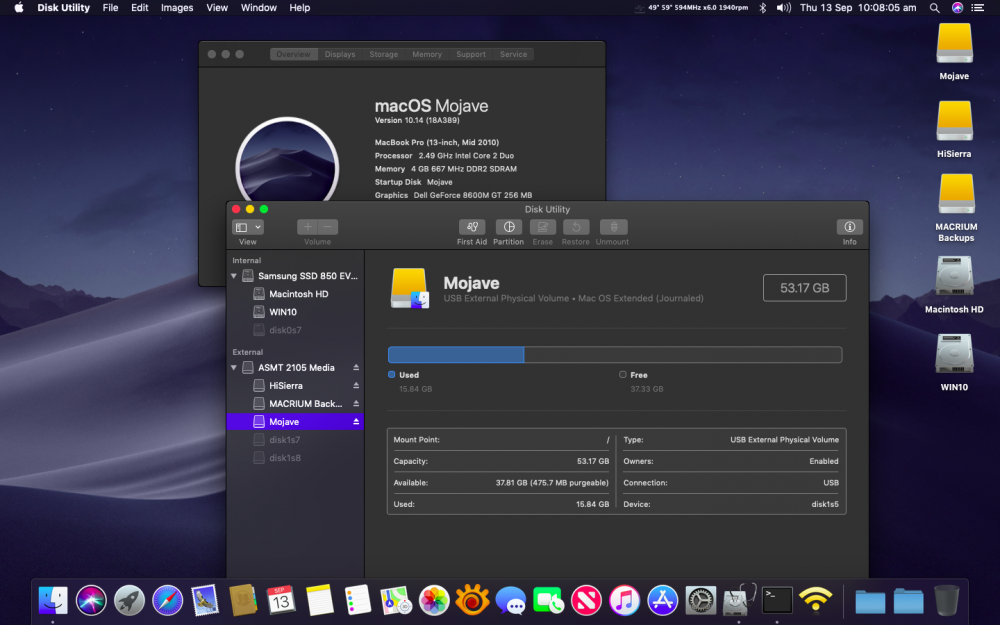Screen dimensions: 1000x625
Task: Unmount the Mojave volume via toolbar
Action: click(614, 227)
